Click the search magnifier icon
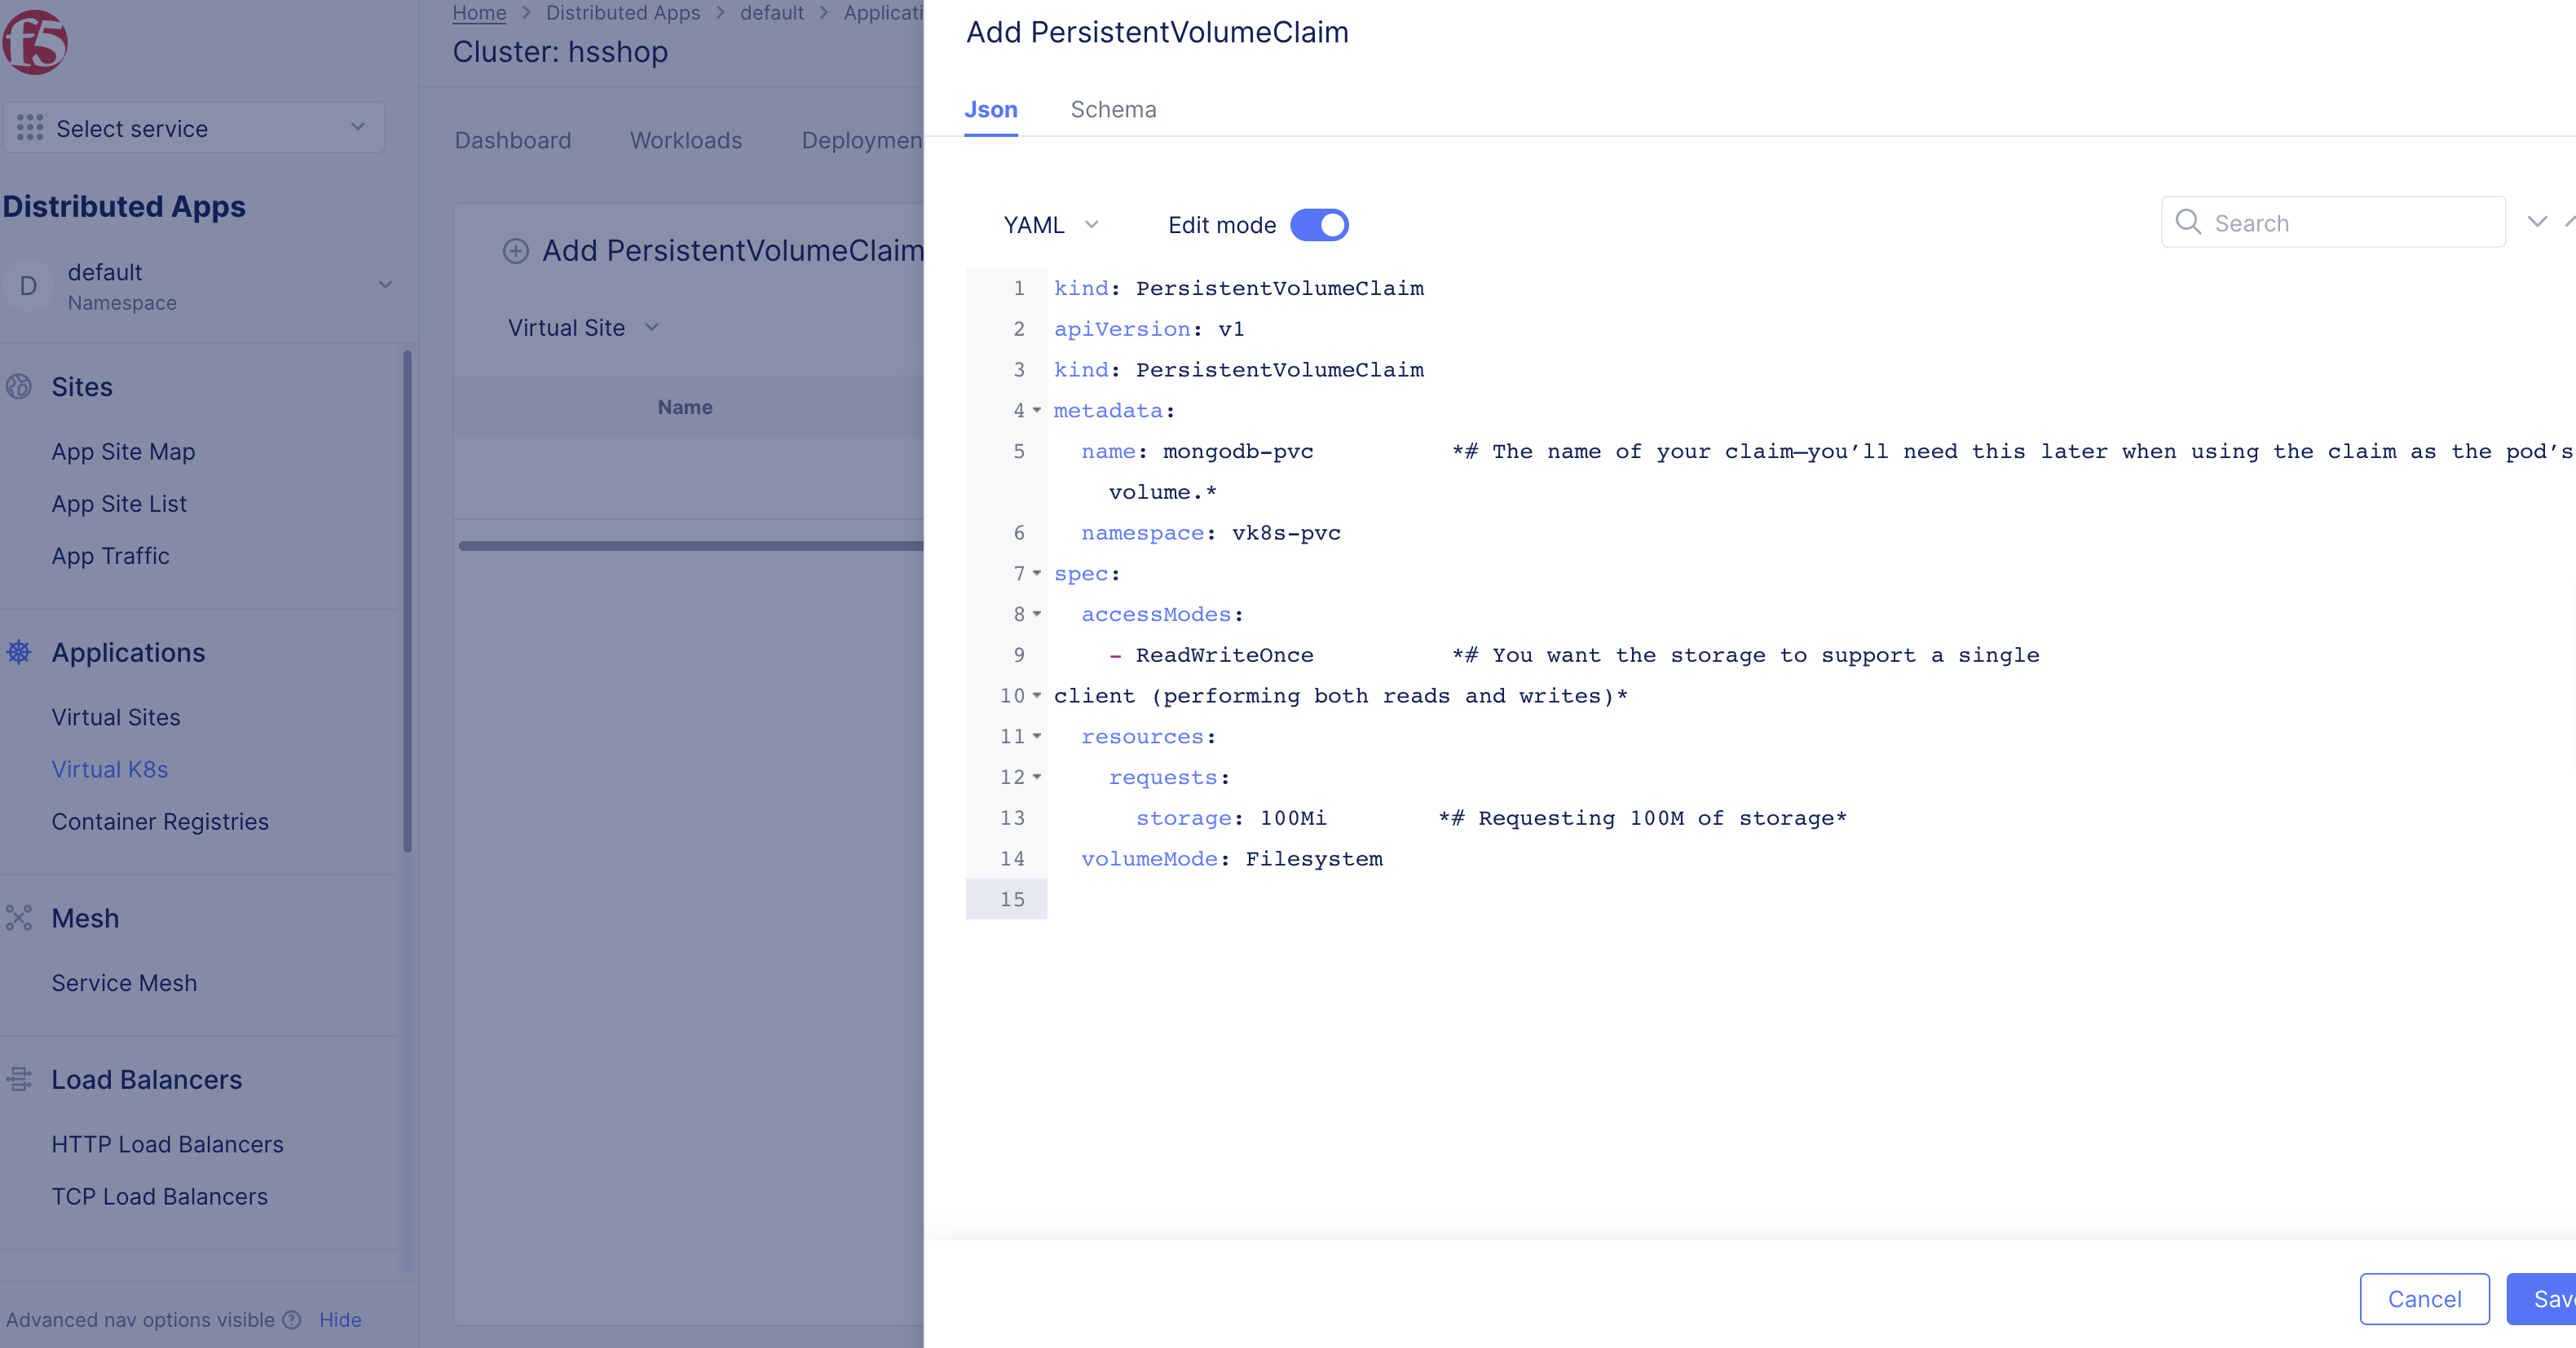 [2189, 222]
